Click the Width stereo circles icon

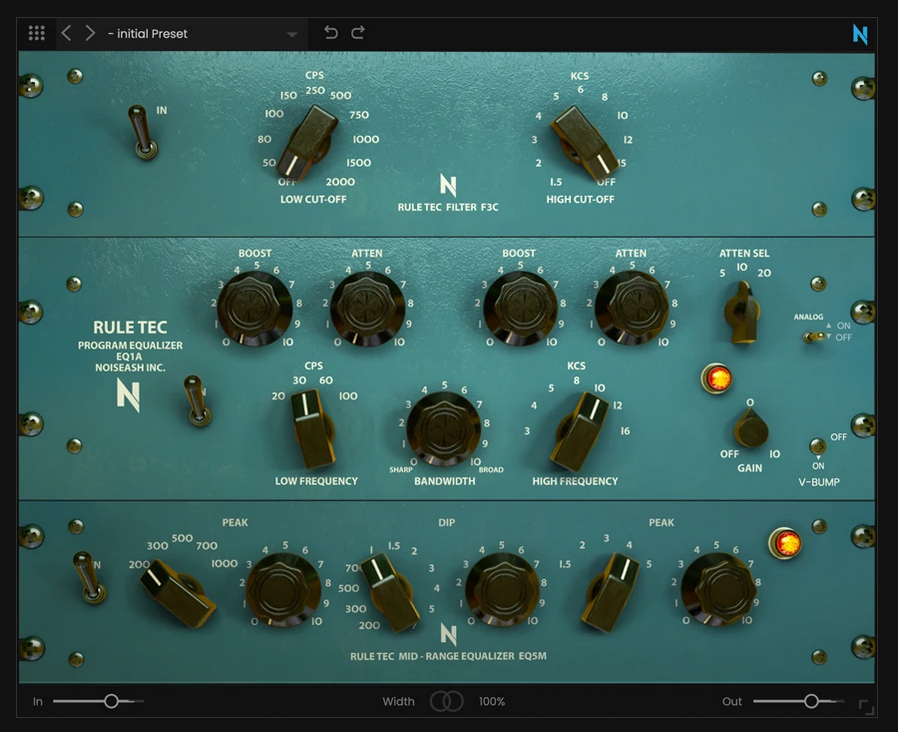[447, 701]
